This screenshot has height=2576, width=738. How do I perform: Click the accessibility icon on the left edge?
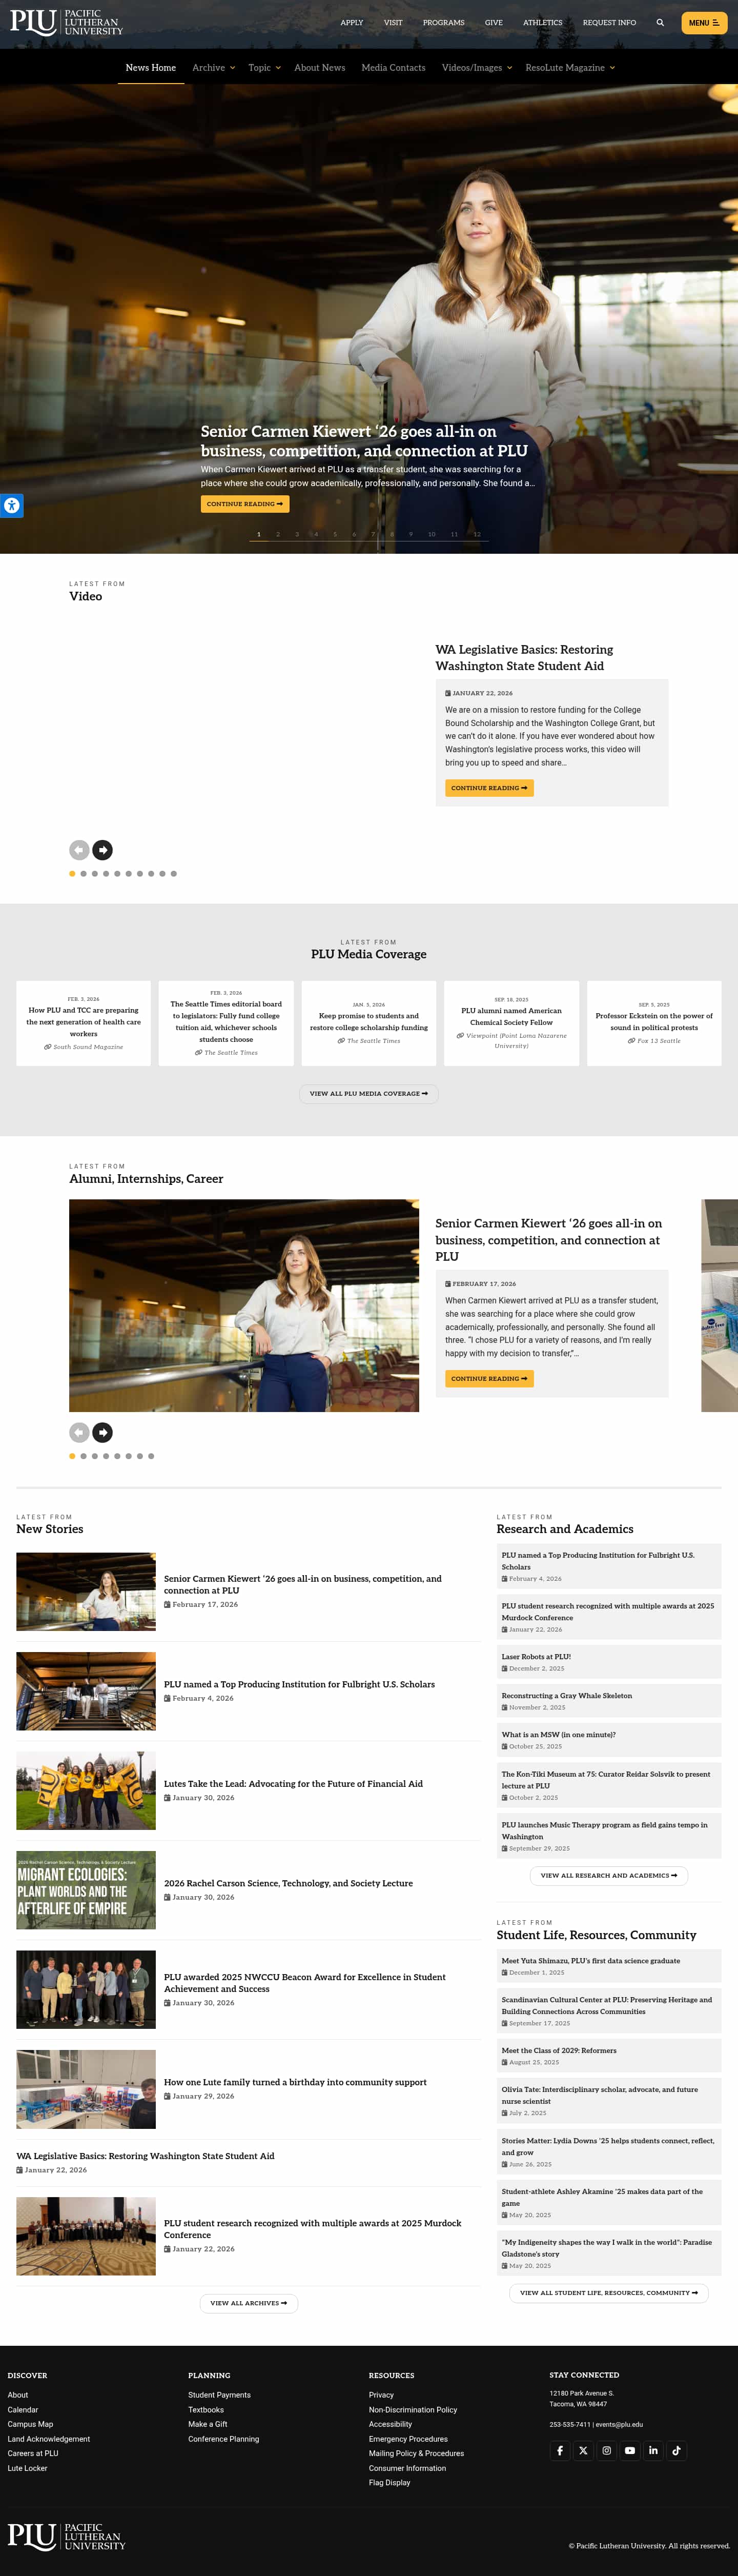pos(11,505)
